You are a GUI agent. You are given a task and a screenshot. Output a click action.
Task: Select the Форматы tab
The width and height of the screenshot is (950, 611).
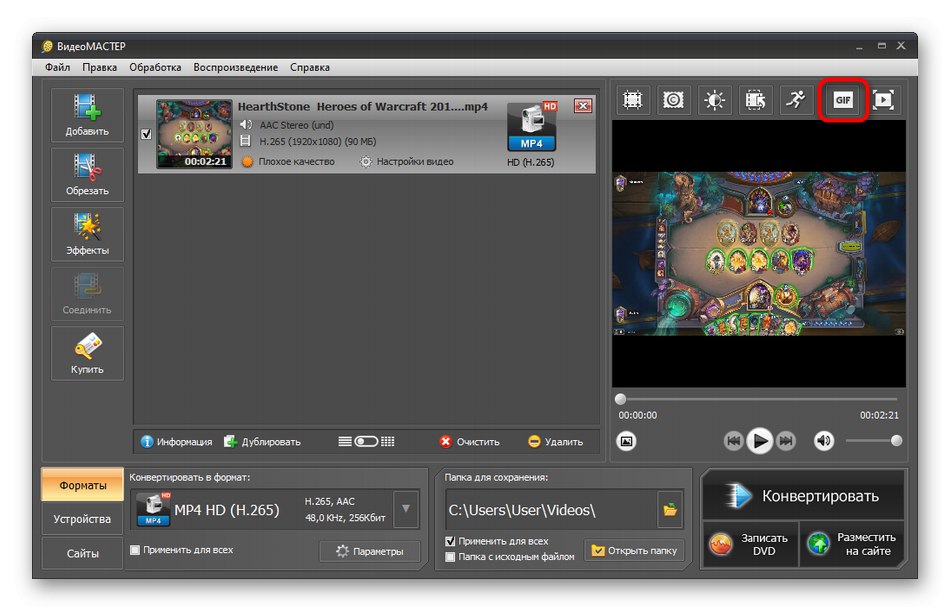coord(82,485)
